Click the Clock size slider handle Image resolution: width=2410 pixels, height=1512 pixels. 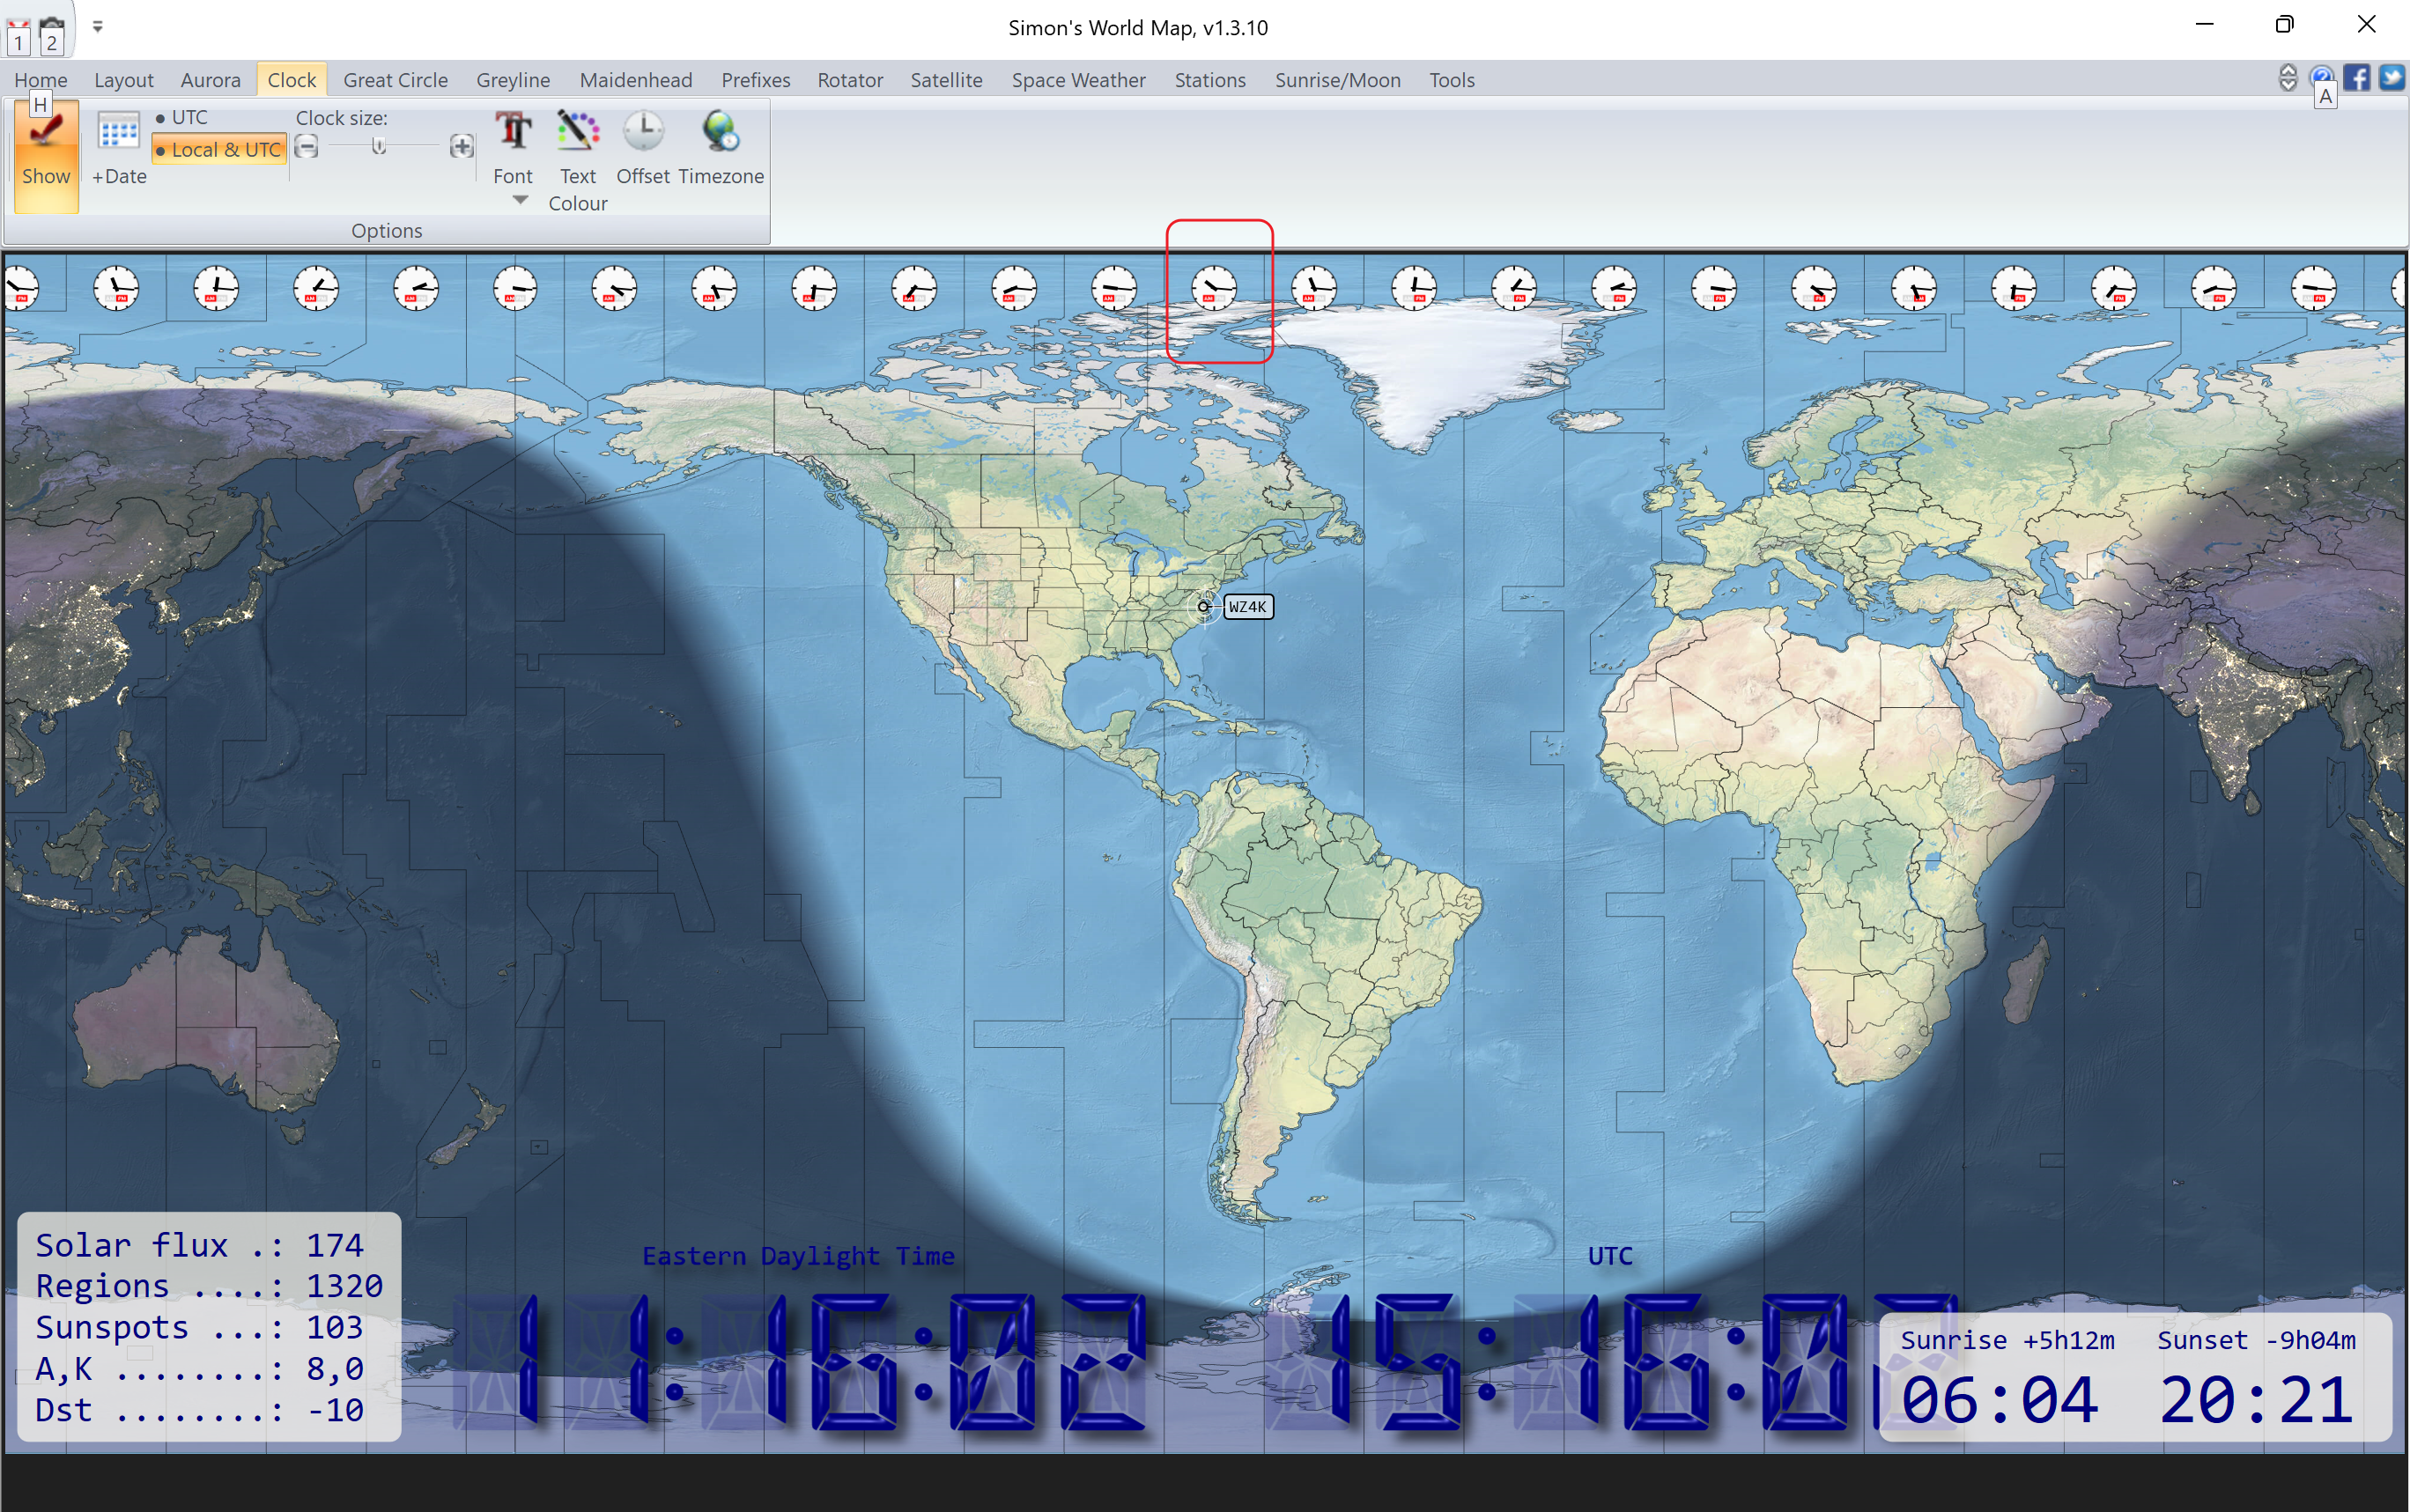pos(379,147)
